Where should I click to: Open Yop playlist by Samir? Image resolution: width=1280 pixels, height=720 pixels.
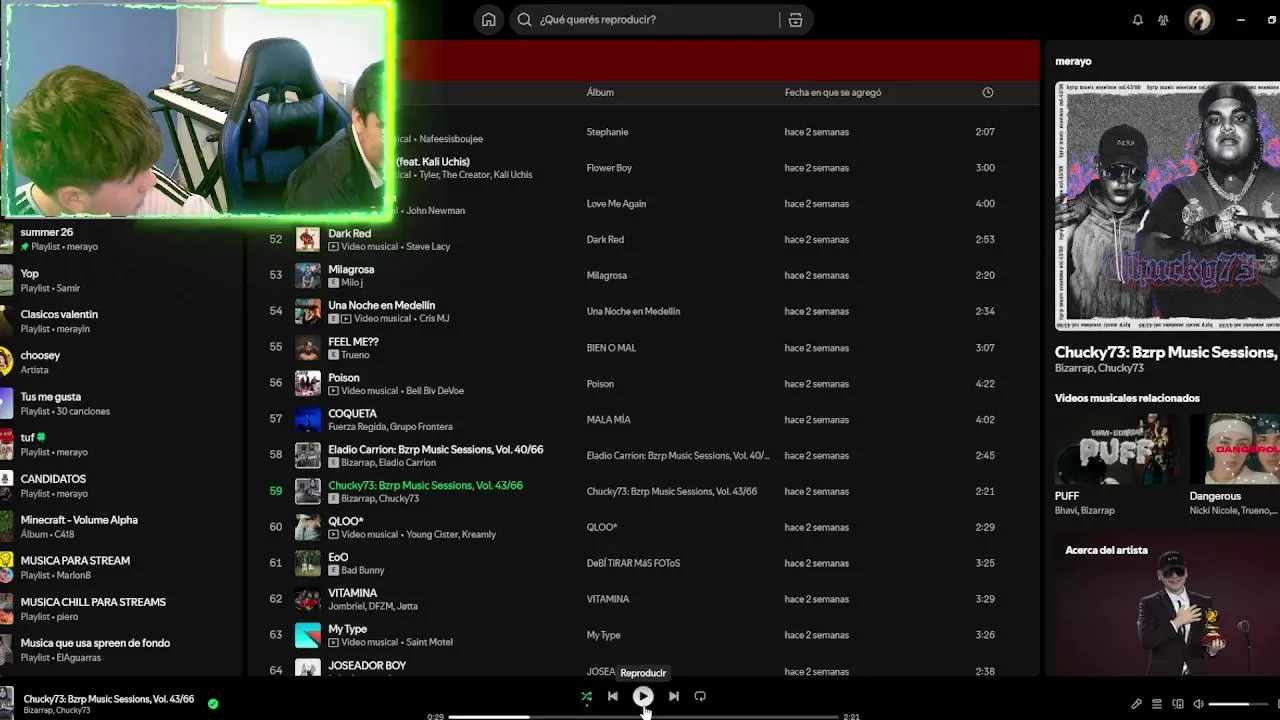point(120,280)
